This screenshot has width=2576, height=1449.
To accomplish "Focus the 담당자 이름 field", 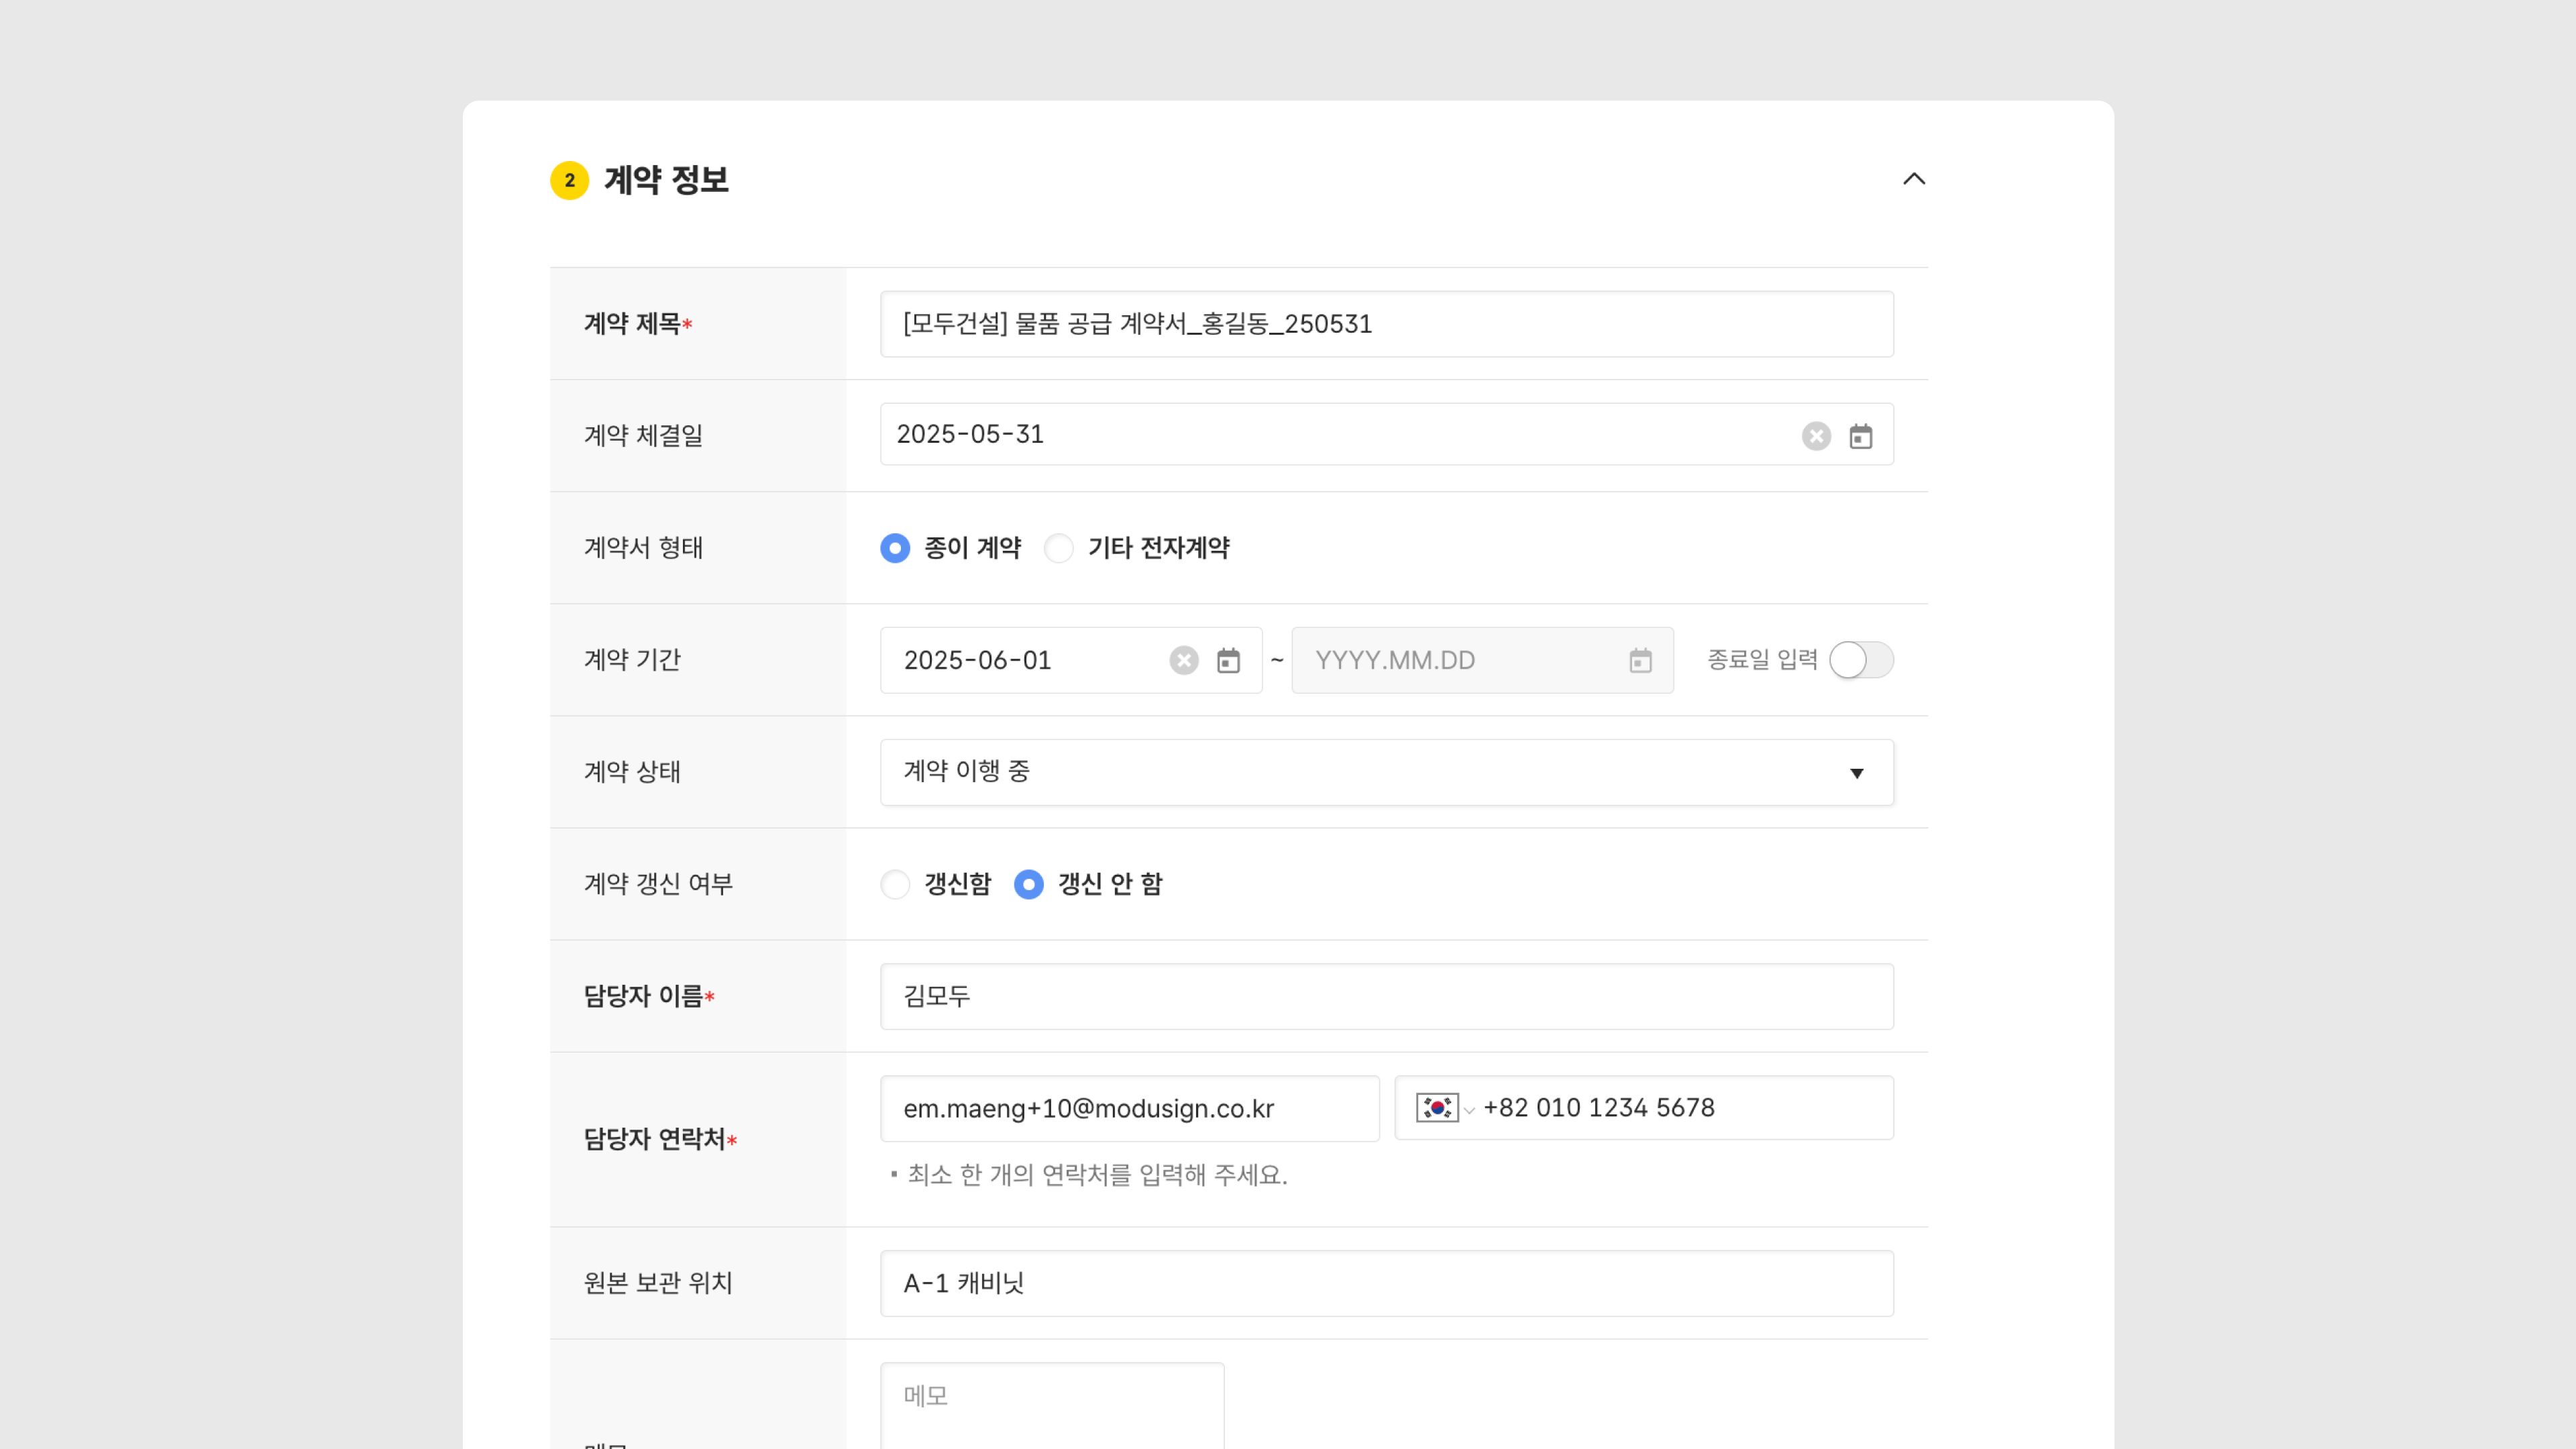I will [1386, 996].
